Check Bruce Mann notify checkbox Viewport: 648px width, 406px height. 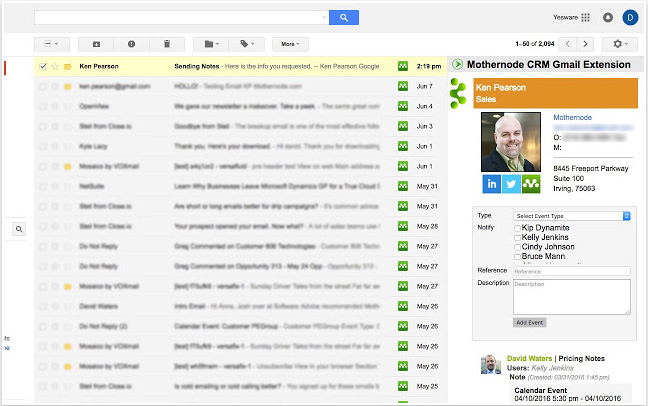[517, 257]
